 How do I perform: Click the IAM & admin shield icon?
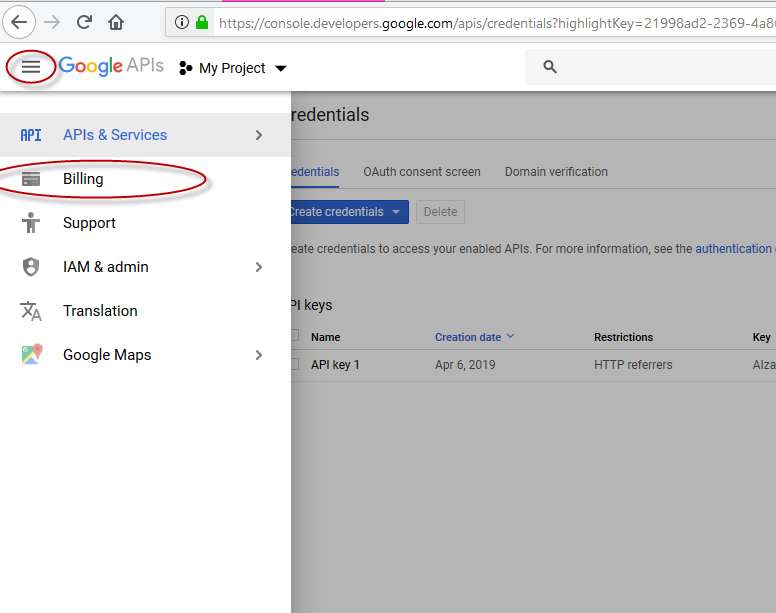tap(31, 267)
